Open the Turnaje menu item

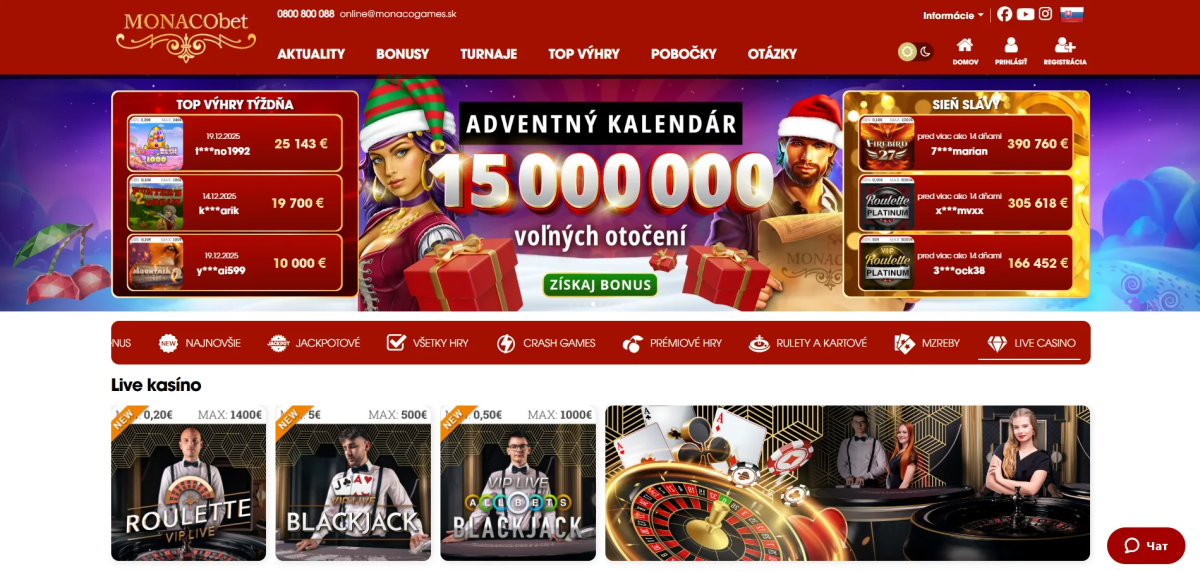pyautogui.click(x=488, y=54)
